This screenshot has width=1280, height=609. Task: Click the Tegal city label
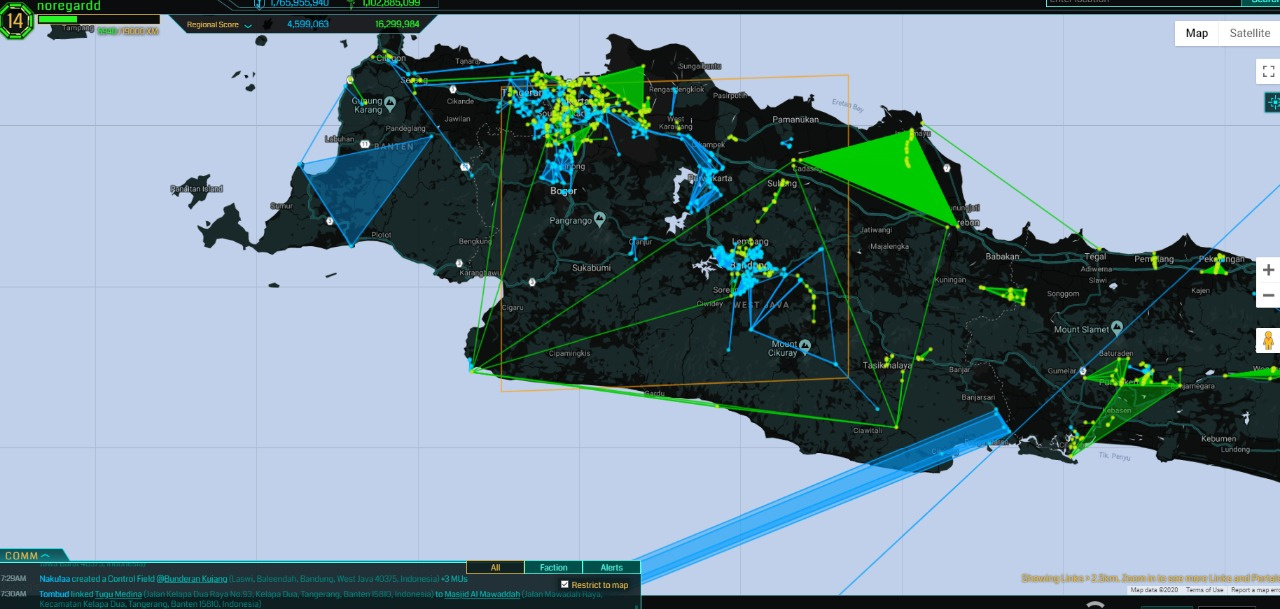pyautogui.click(x=1095, y=256)
